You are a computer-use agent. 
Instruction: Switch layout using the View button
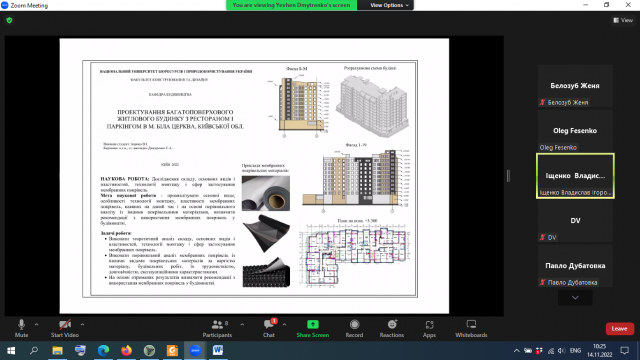[x=623, y=20]
